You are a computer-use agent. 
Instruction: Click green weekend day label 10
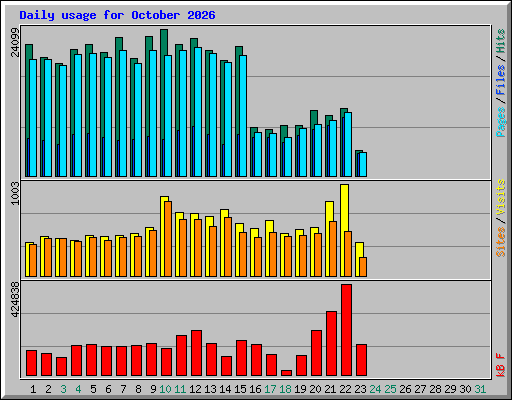pyautogui.click(x=165, y=389)
